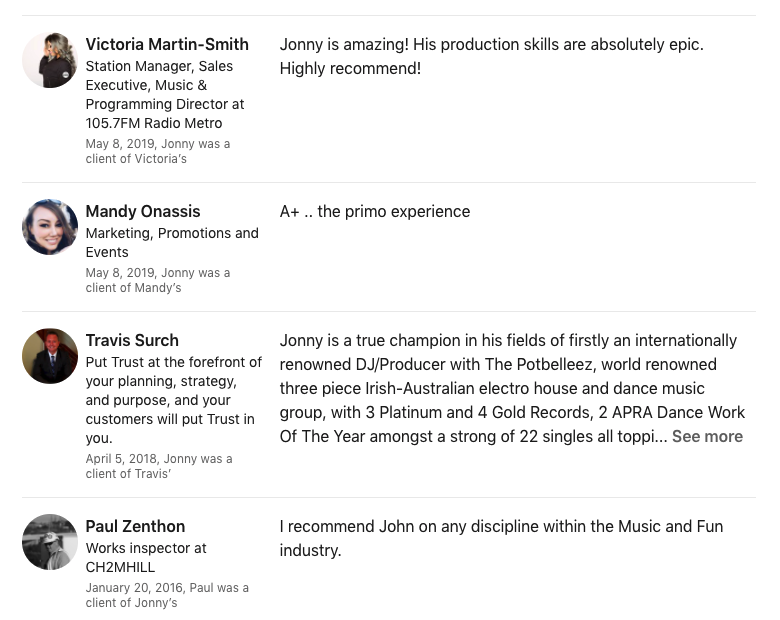Click Travis's recommendation about The Potbelleez
Viewport: 780px width, 620px height.
[x=512, y=388]
